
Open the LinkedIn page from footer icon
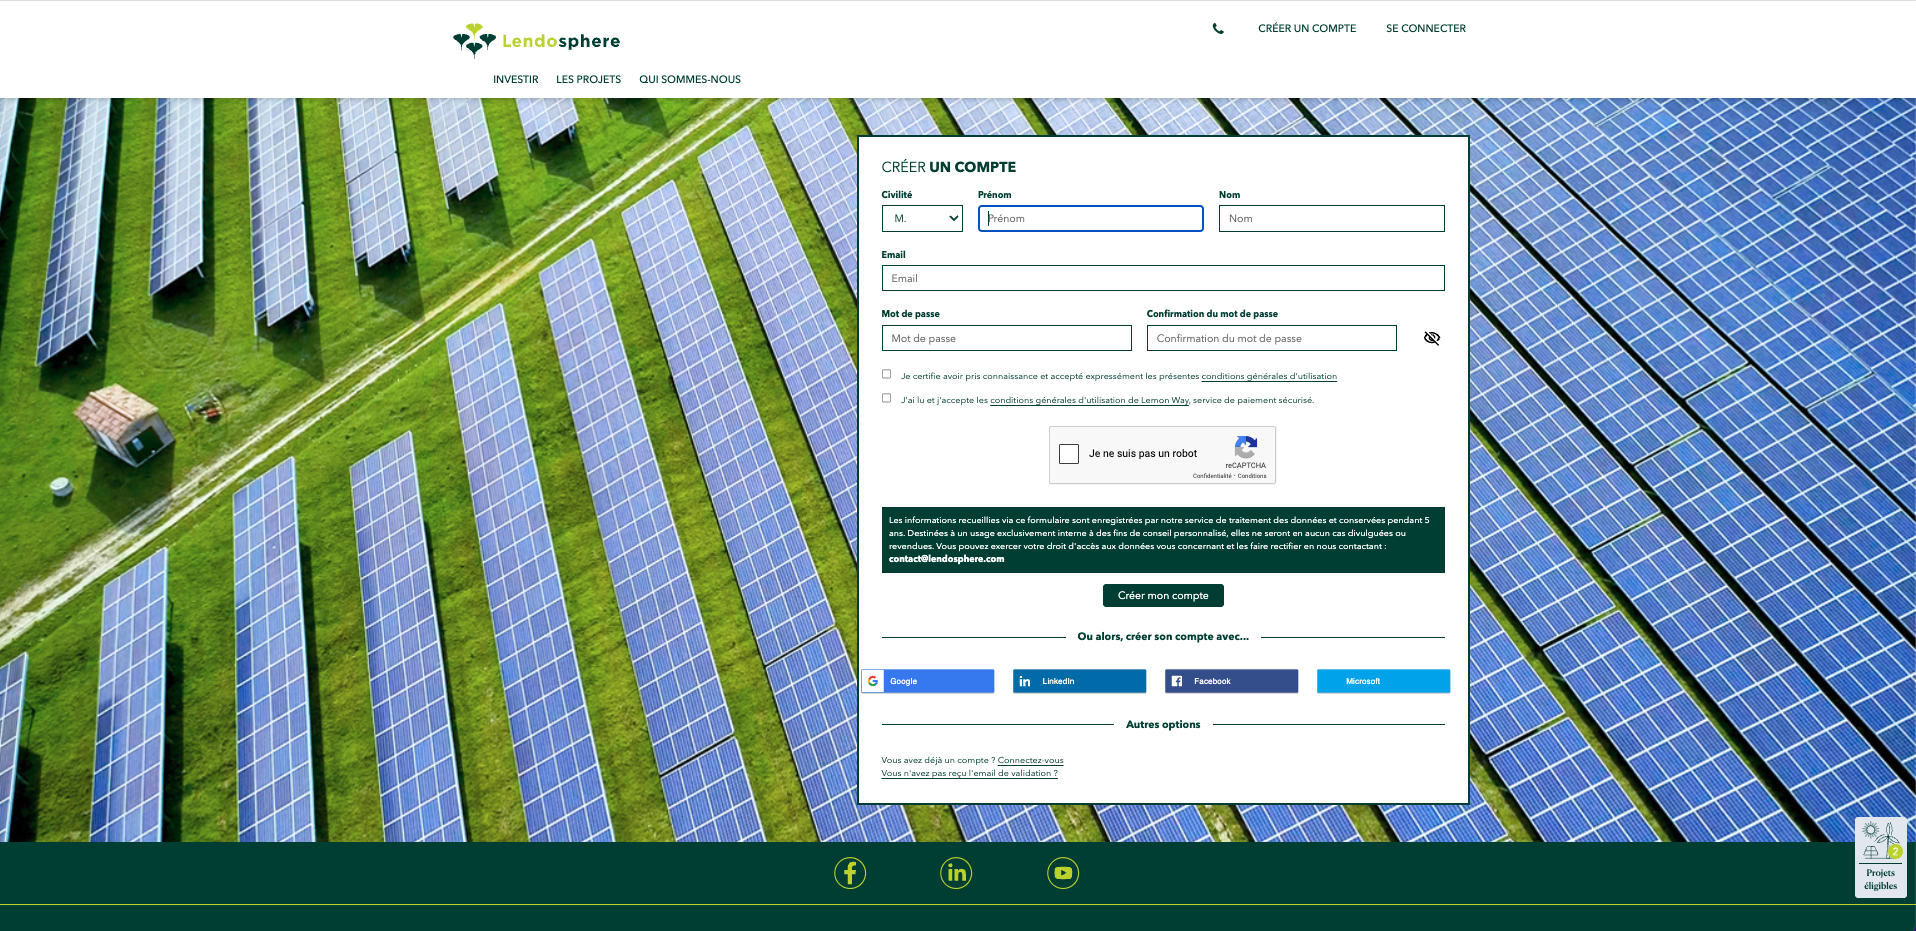point(956,873)
